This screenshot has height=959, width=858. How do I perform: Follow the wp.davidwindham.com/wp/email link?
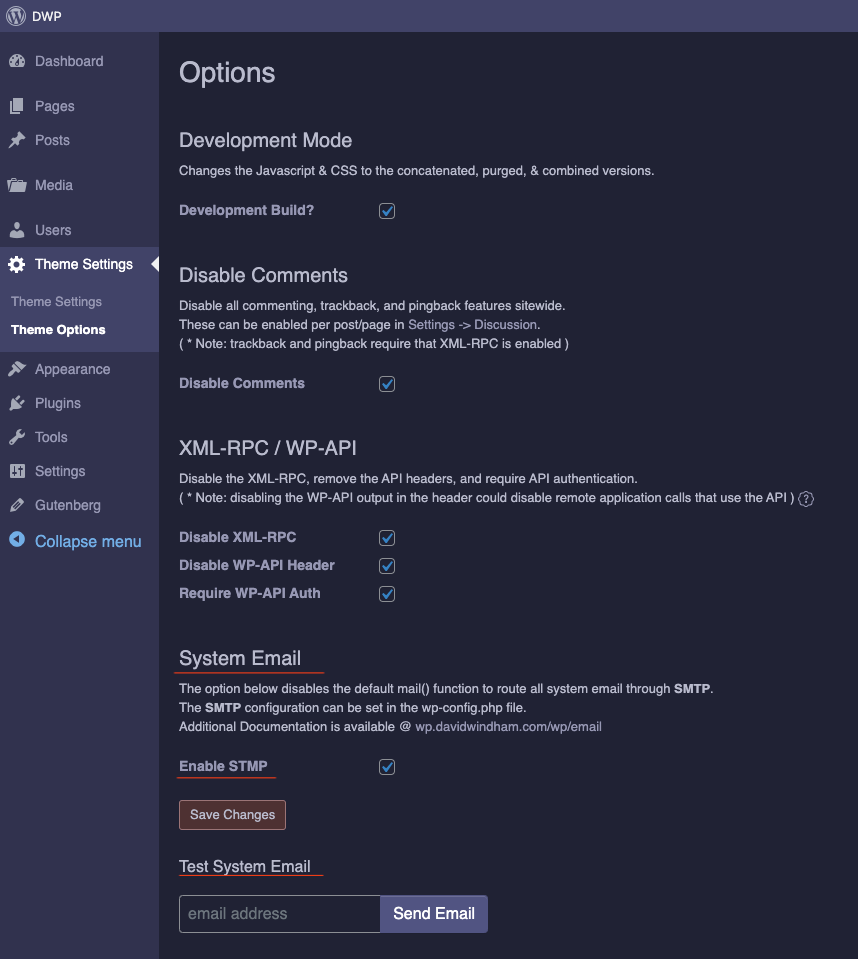[x=508, y=727]
